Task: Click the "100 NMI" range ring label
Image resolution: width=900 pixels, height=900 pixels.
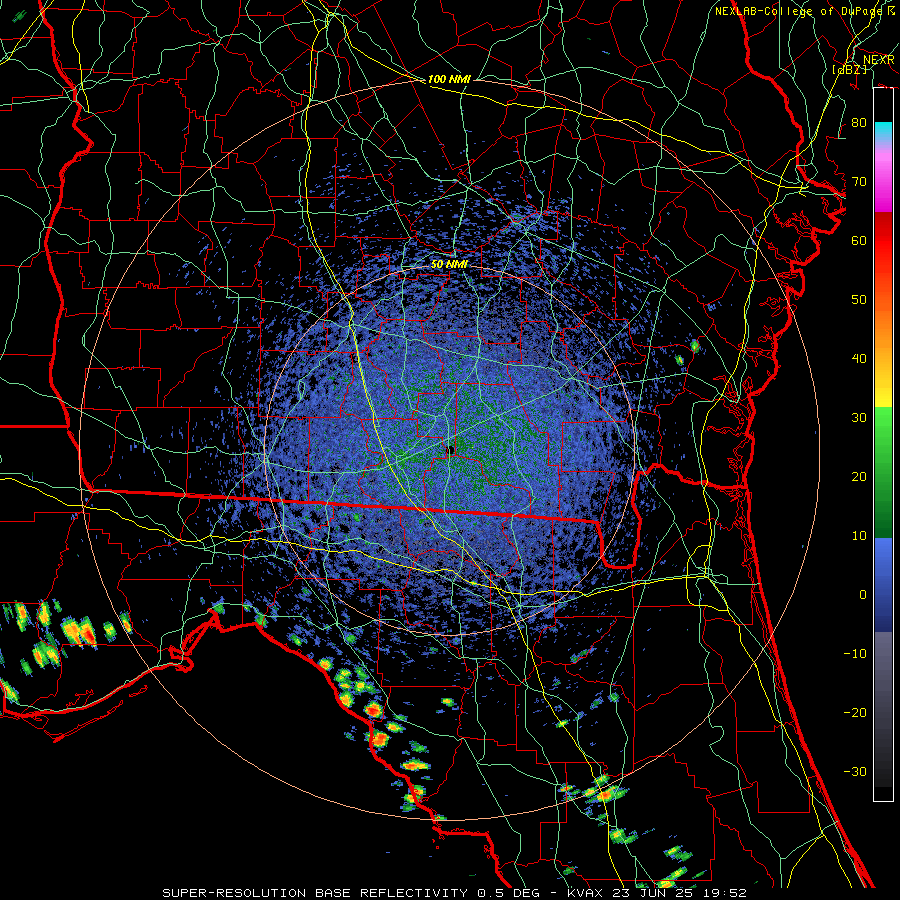Action: click(x=449, y=79)
